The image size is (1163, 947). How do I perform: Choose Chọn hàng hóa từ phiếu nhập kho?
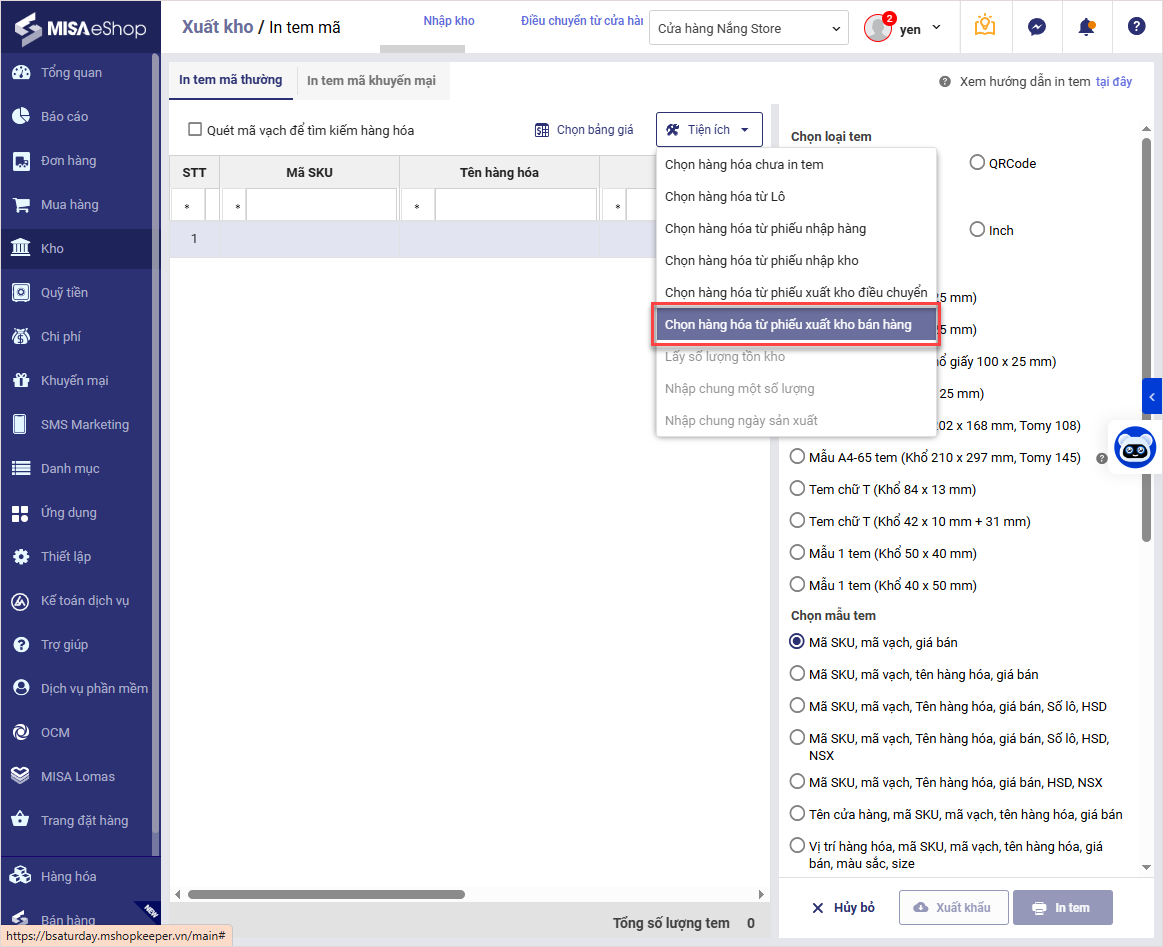796,260
